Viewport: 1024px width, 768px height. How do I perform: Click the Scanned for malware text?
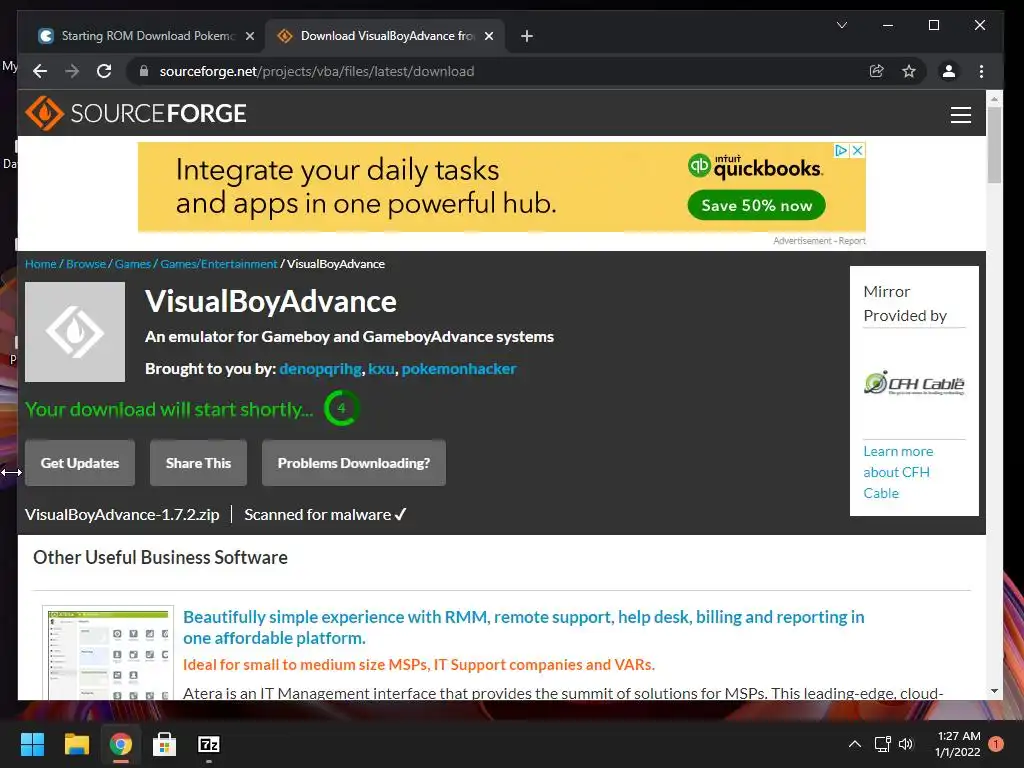coord(325,515)
